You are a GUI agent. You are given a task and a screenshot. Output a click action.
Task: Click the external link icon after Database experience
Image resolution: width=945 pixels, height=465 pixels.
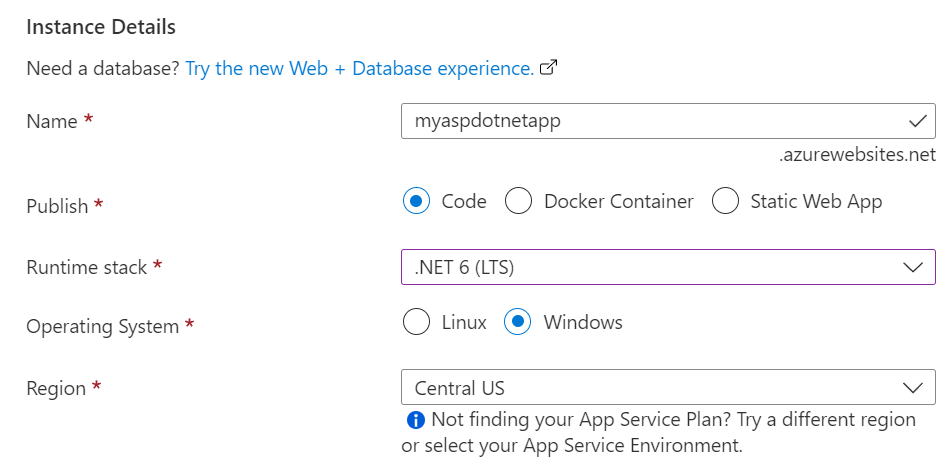pyautogui.click(x=548, y=69)
